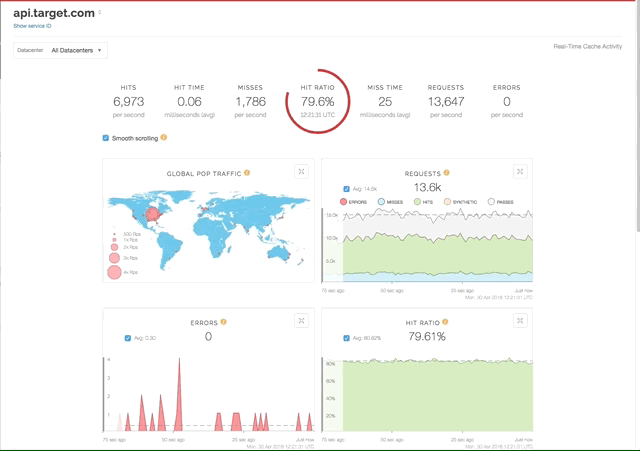This screenshot has height=451, width=640.
Task: Toggle the ERRORS series in Requests legend
Action: (x=344, y=201)
